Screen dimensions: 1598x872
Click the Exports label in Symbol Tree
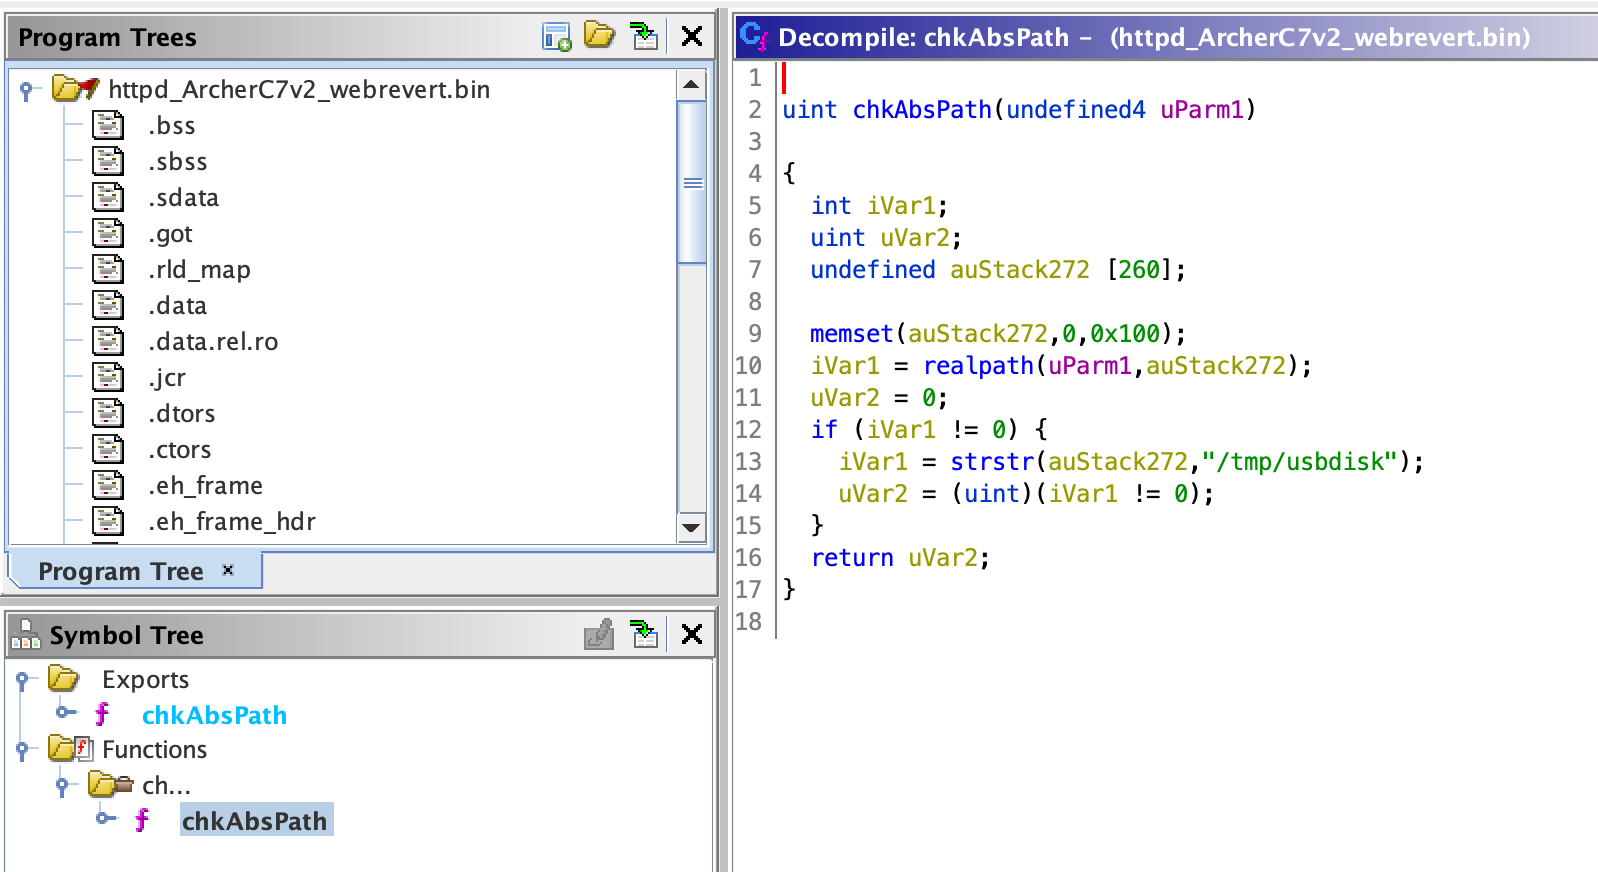[145, 680]
